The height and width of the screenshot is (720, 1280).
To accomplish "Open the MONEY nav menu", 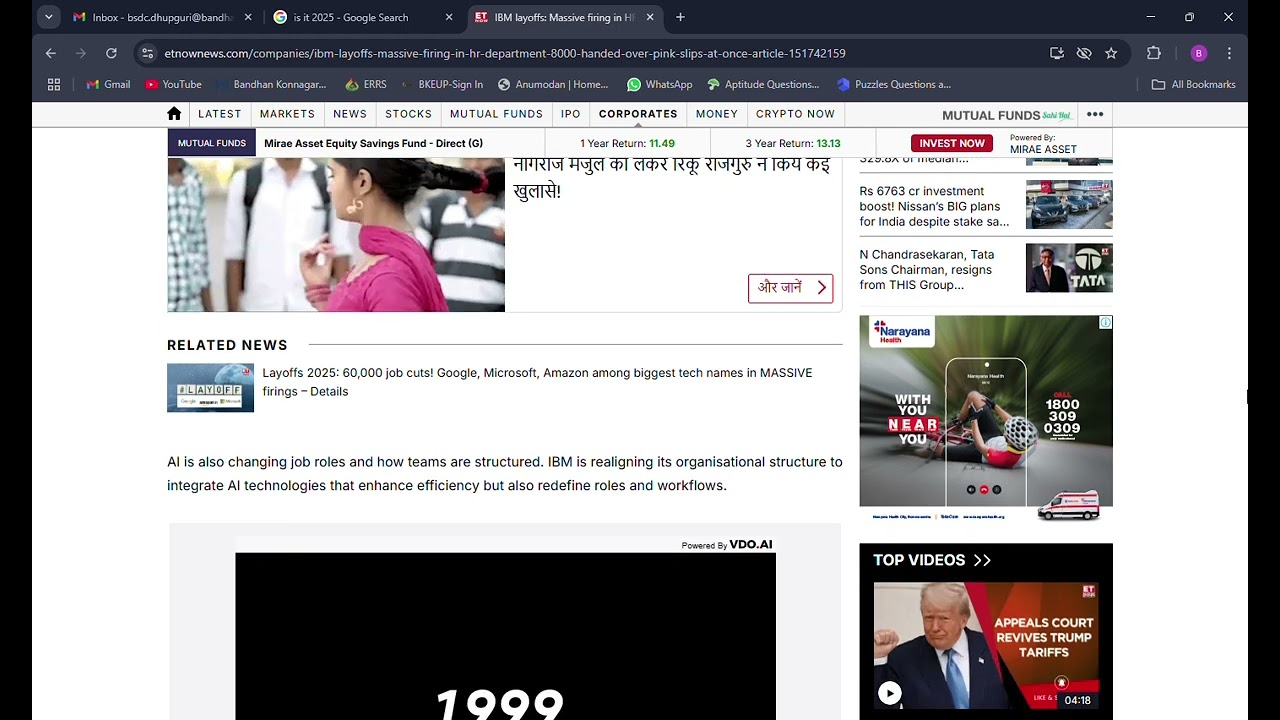I will 717,114.
